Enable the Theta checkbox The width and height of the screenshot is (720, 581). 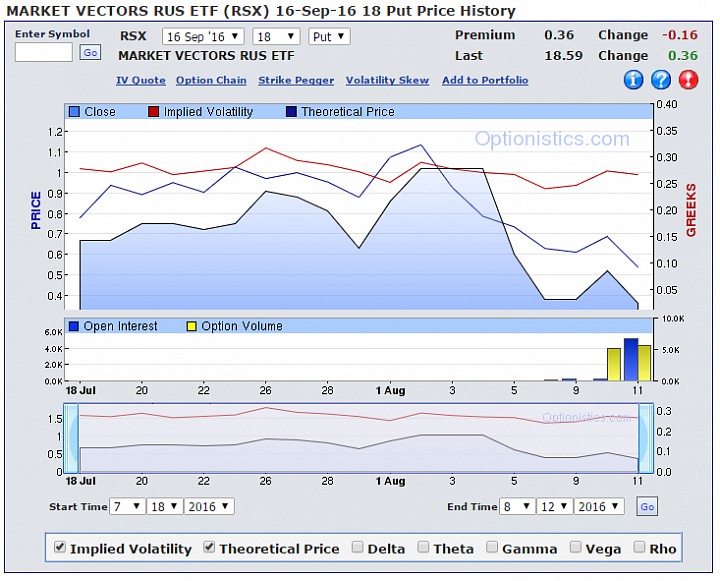click(x=423, y=547)
